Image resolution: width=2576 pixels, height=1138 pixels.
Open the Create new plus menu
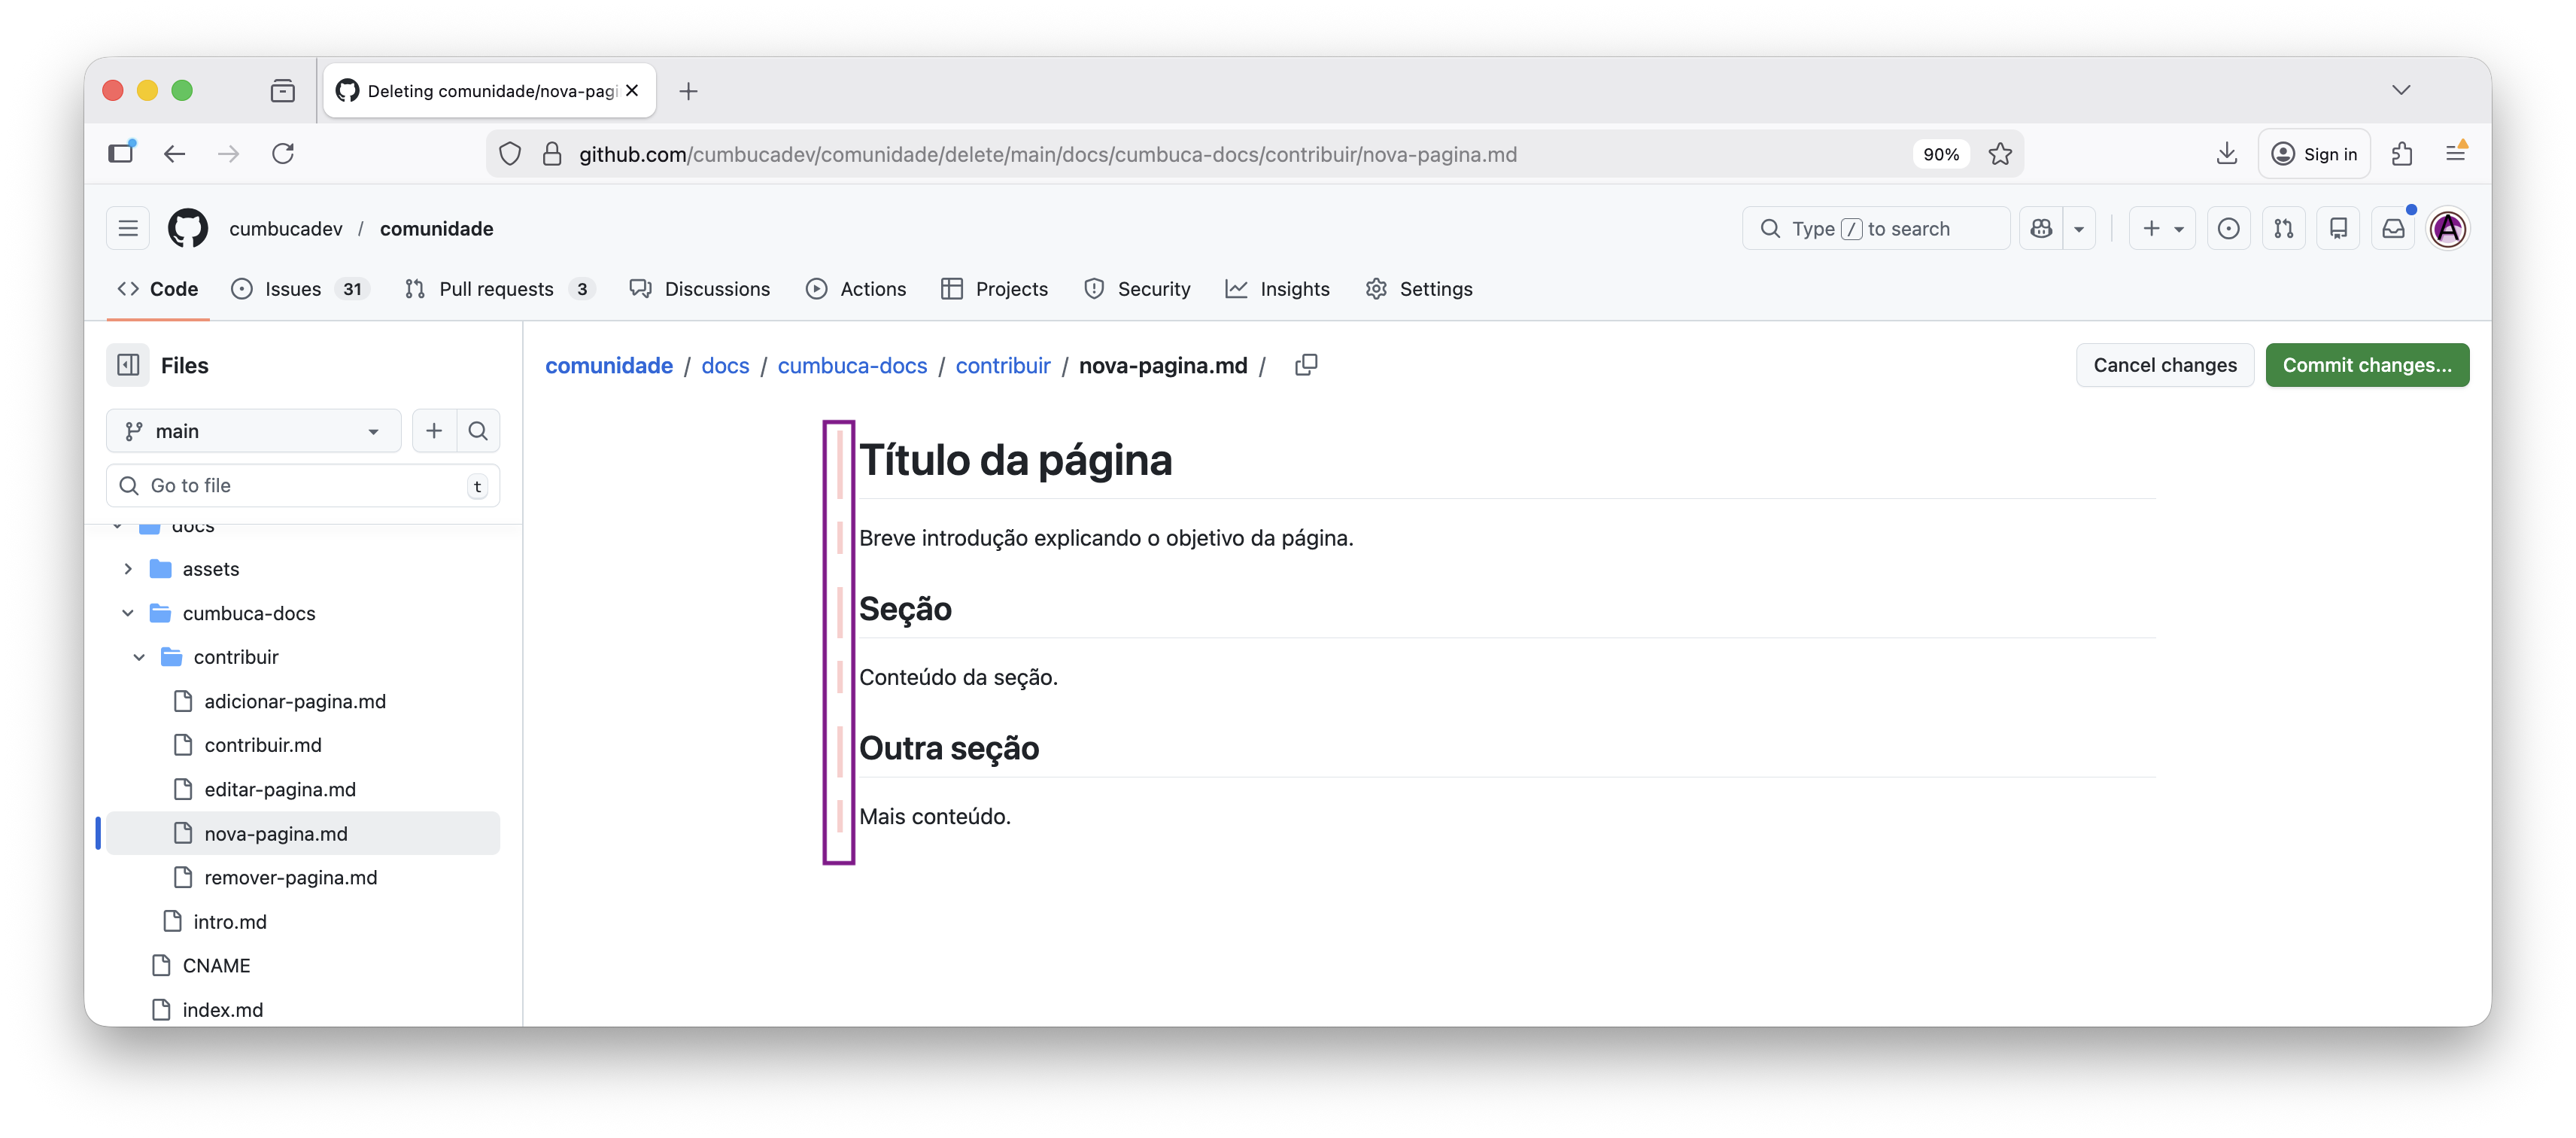[x=2162, y=228]
